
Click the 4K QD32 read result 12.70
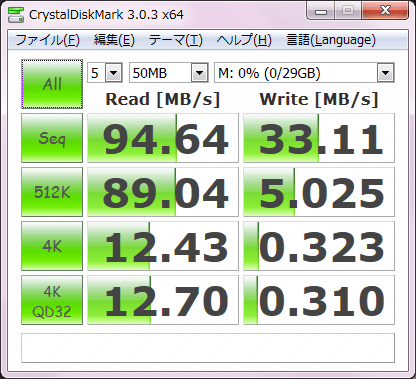tap(163, 300)
